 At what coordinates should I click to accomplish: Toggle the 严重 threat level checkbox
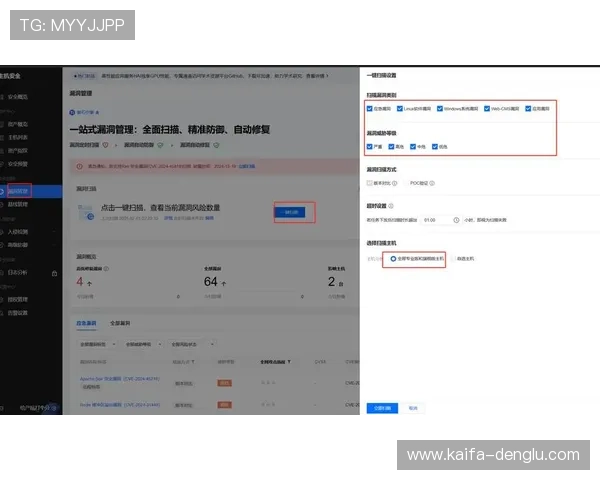369,147
